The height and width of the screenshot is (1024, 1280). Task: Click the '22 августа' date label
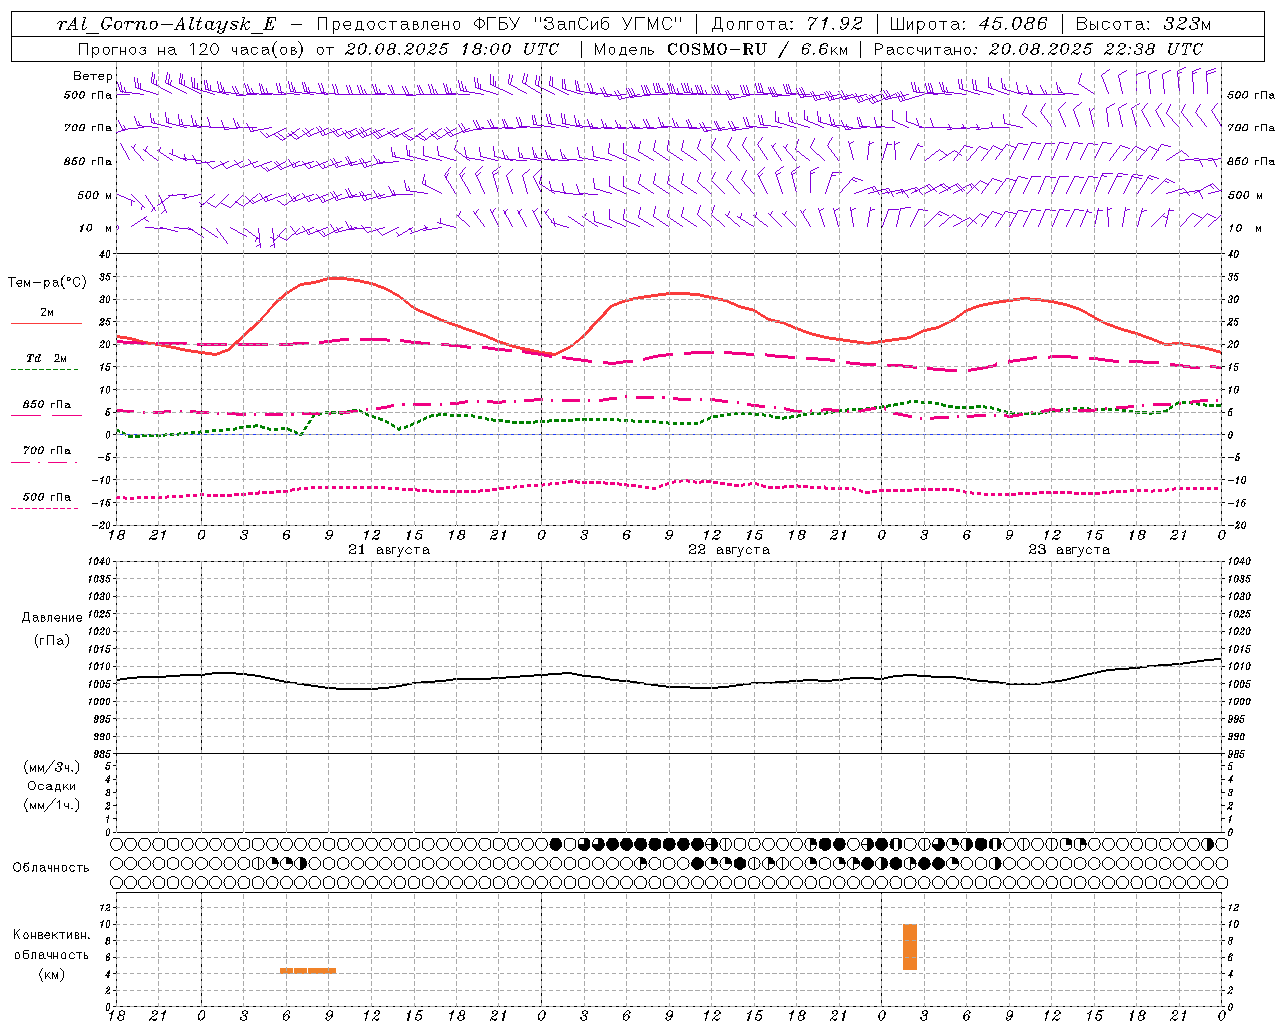click(729, 550)
